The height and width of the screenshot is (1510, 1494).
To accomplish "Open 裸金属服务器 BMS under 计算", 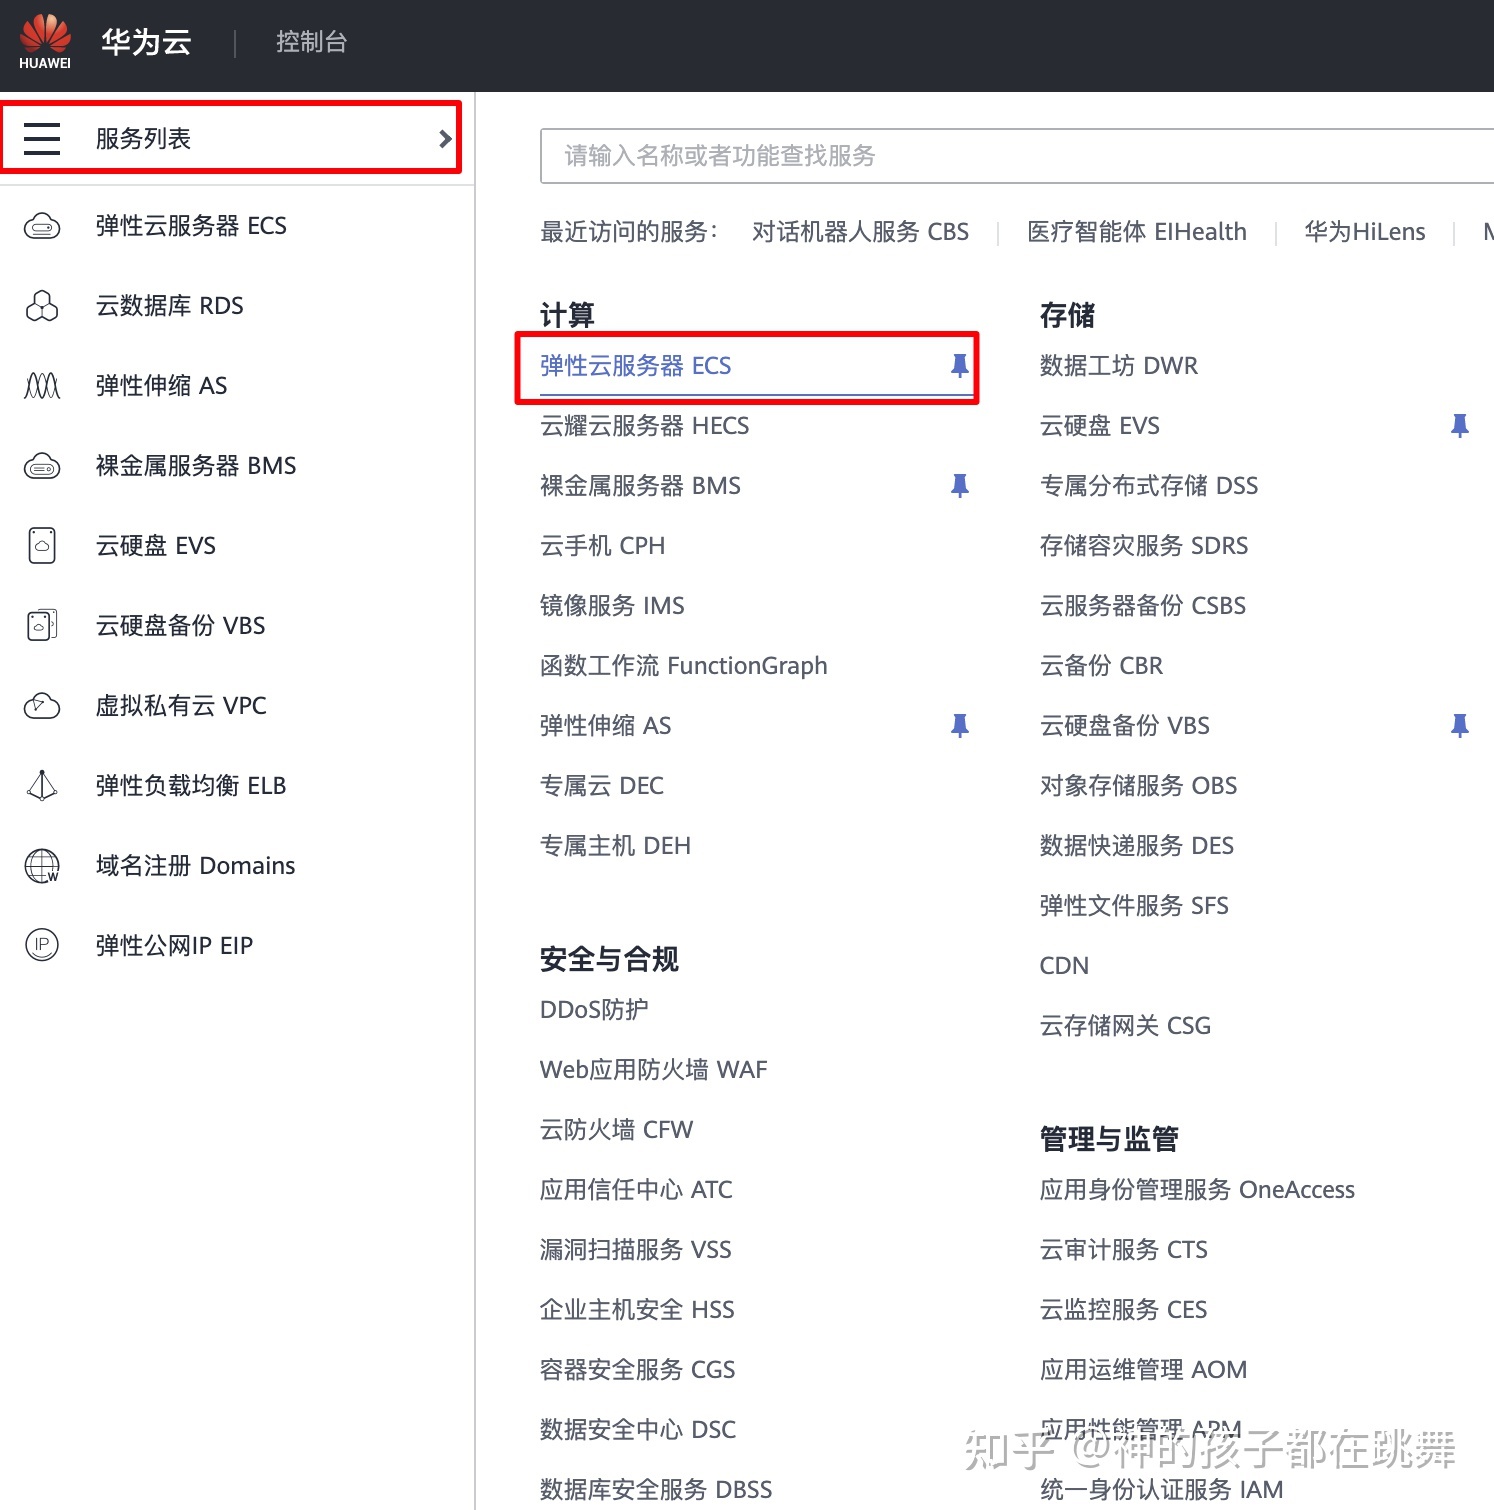I will [x=641, y=486].
